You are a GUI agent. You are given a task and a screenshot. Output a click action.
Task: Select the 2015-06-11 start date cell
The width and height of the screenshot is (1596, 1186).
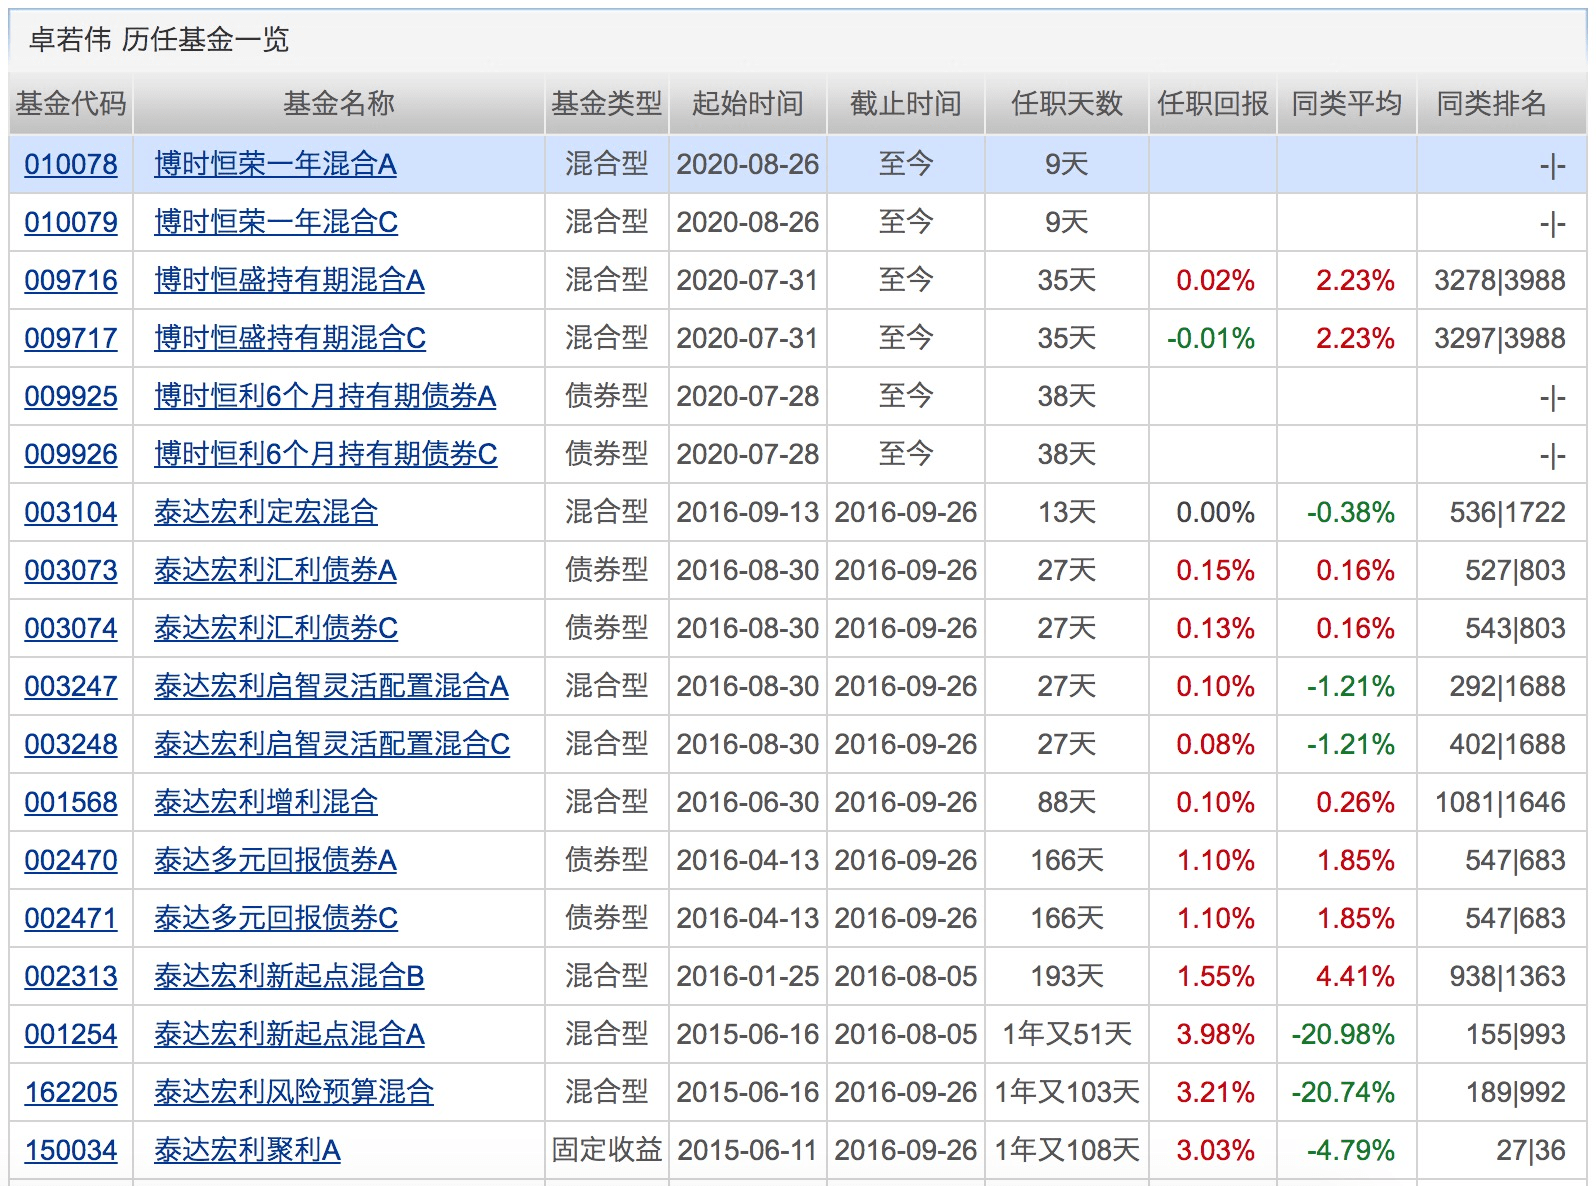(x=748, y=1150)
